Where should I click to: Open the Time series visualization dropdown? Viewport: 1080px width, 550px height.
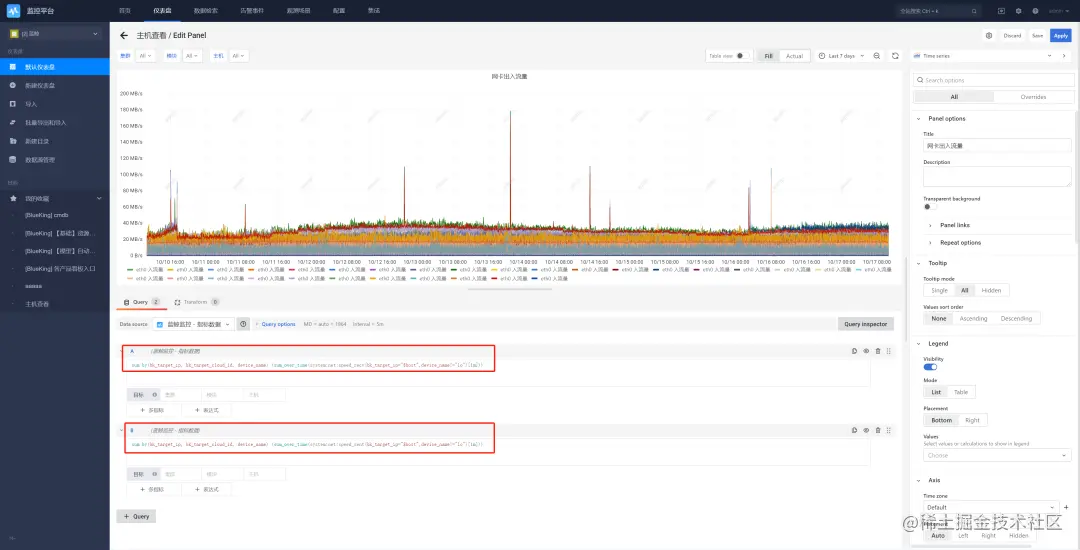point(984,56)
